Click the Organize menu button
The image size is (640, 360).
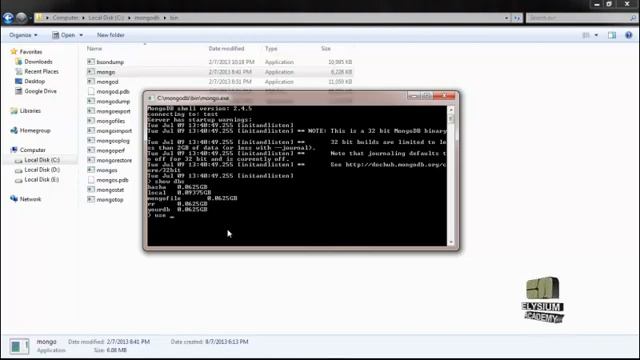pos(23,35)
